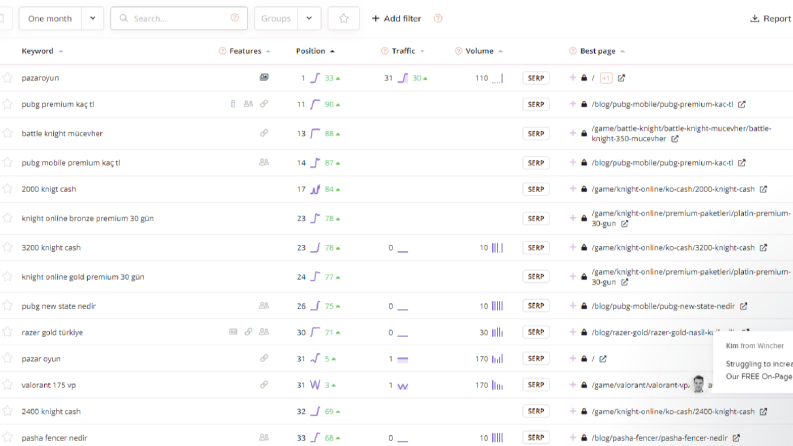The height and width of the screenshot is (446, 793).
Task: Sort by Position column
Action: pyautogui.click(x=315, y=51)
